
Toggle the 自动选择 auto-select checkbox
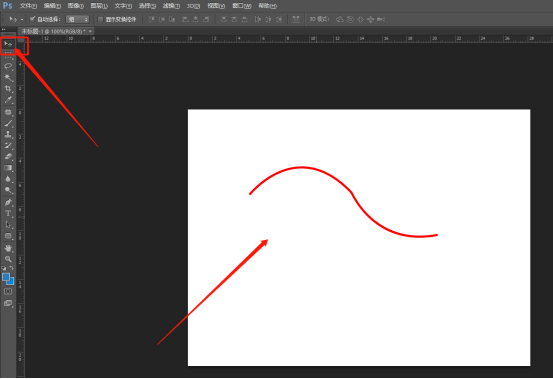pos(32,19)
